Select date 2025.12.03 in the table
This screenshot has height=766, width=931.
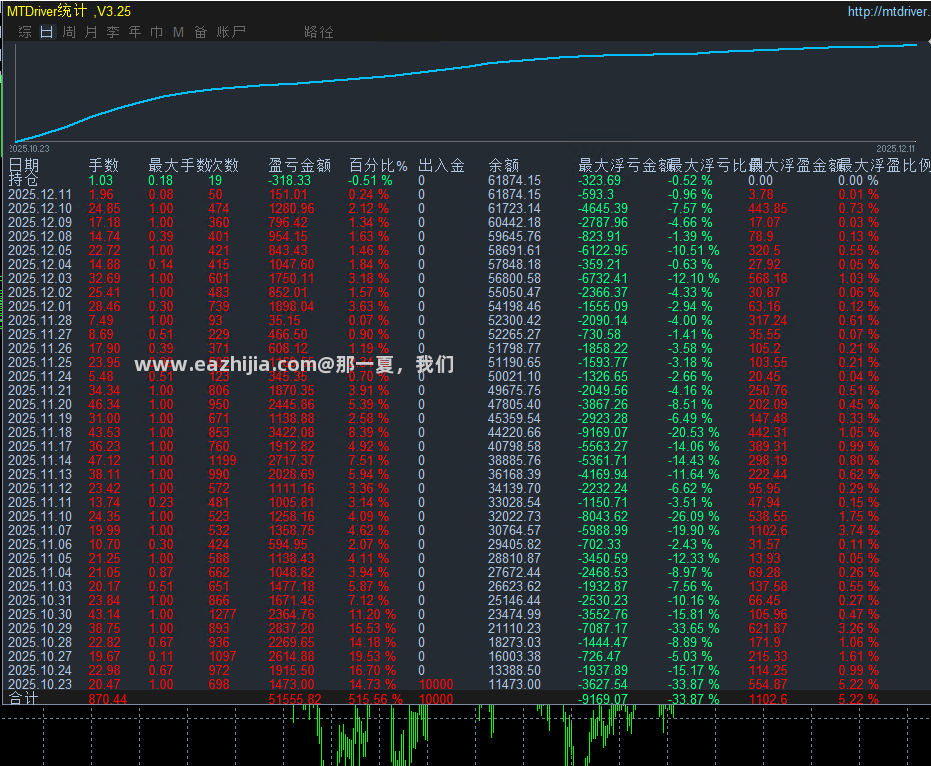(x=40, y=278)
